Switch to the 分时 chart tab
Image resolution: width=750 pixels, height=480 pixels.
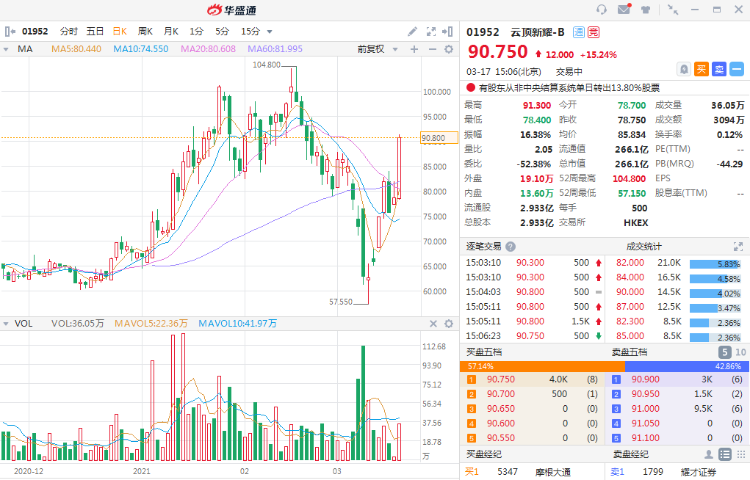click(x=68, y=31)
